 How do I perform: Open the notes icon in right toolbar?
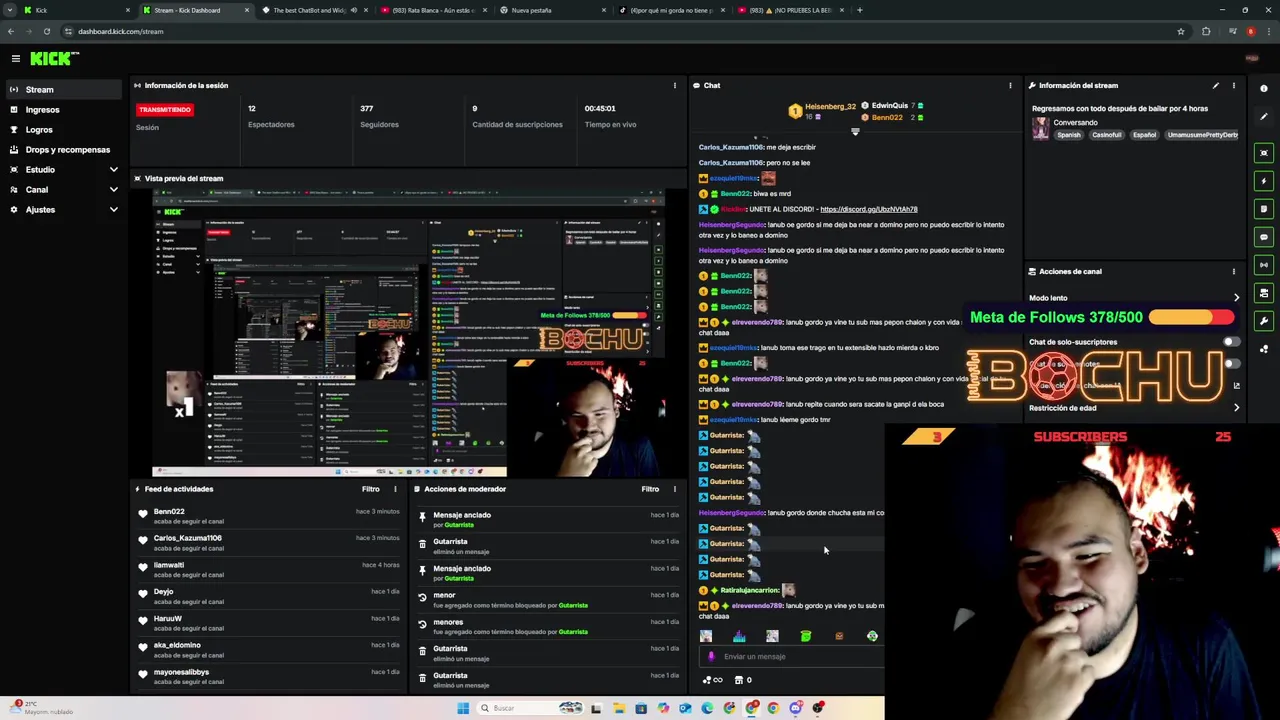click(1264, 209)
